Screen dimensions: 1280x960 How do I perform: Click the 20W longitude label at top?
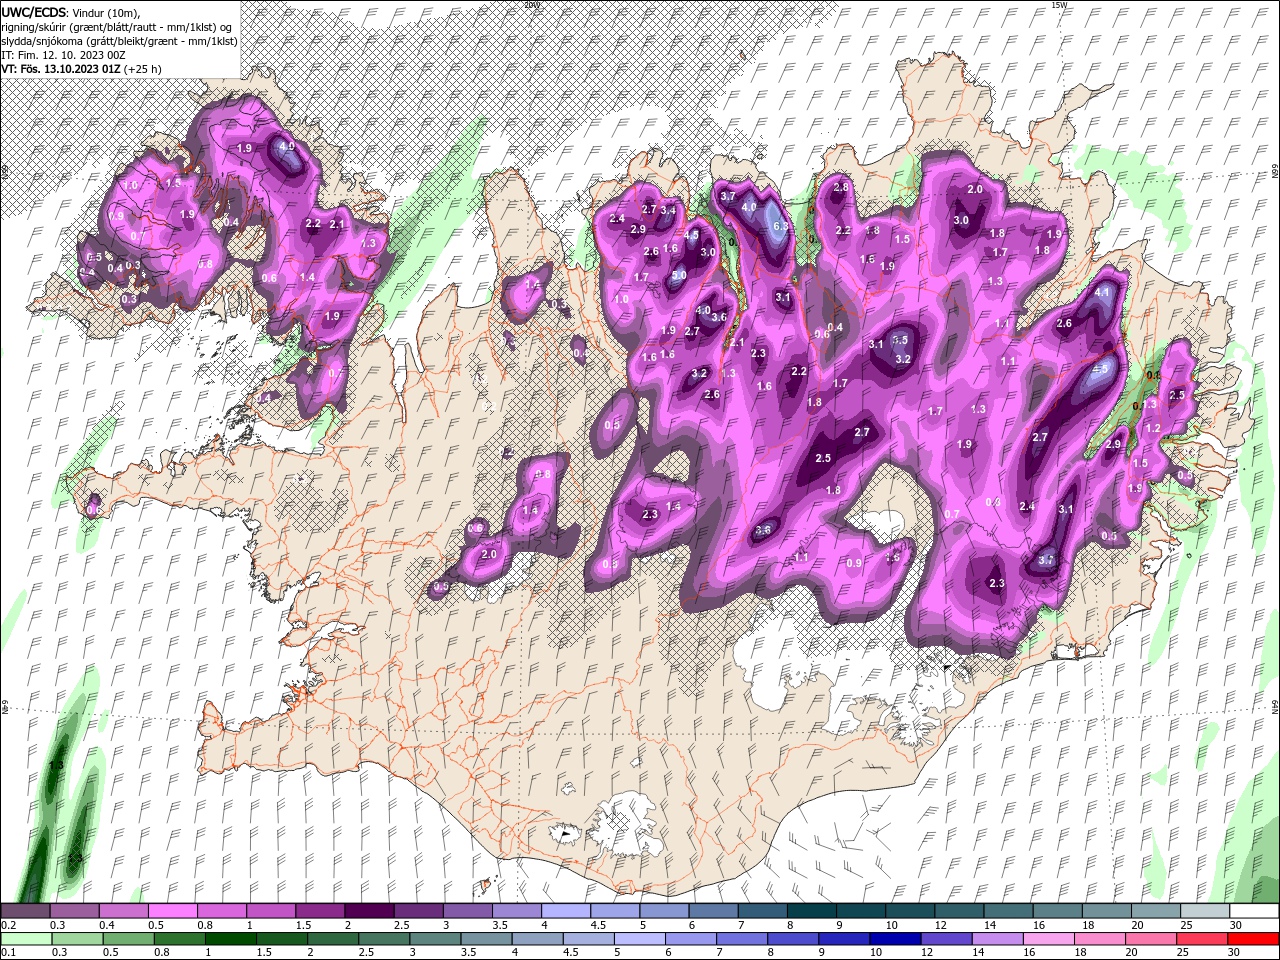531,4
